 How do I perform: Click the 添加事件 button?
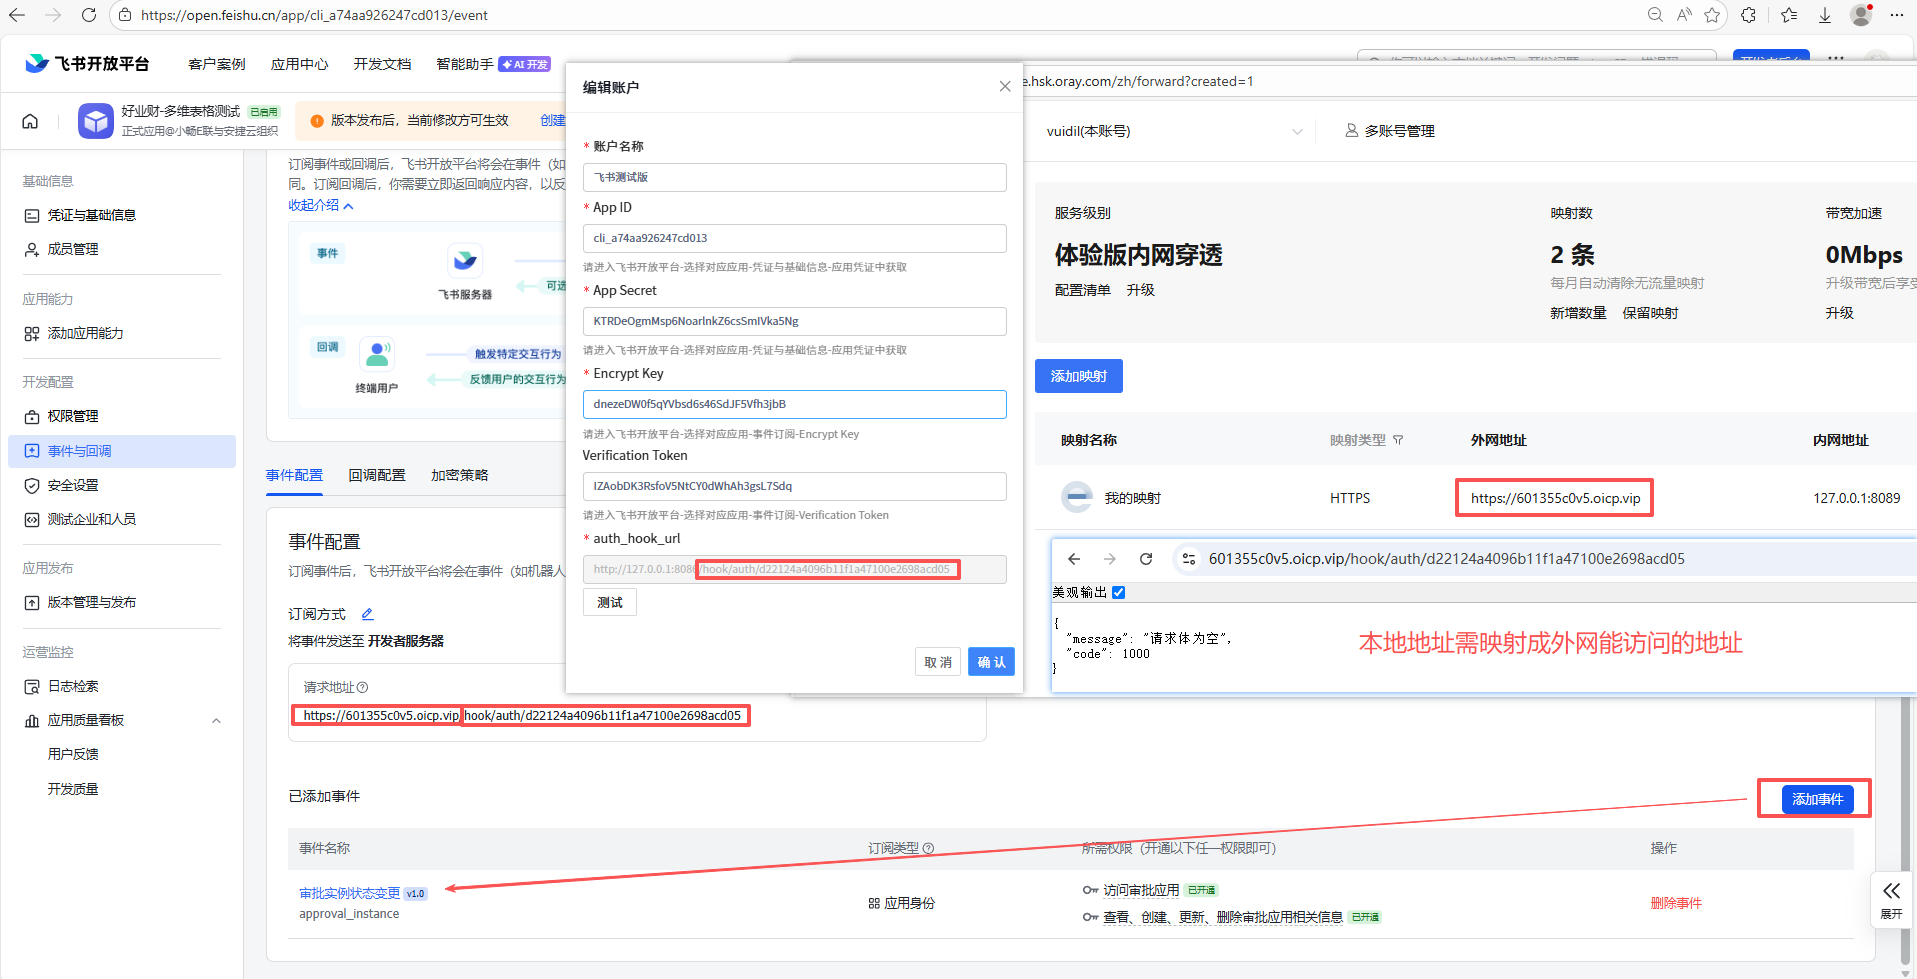click(x=1817, y=799)
